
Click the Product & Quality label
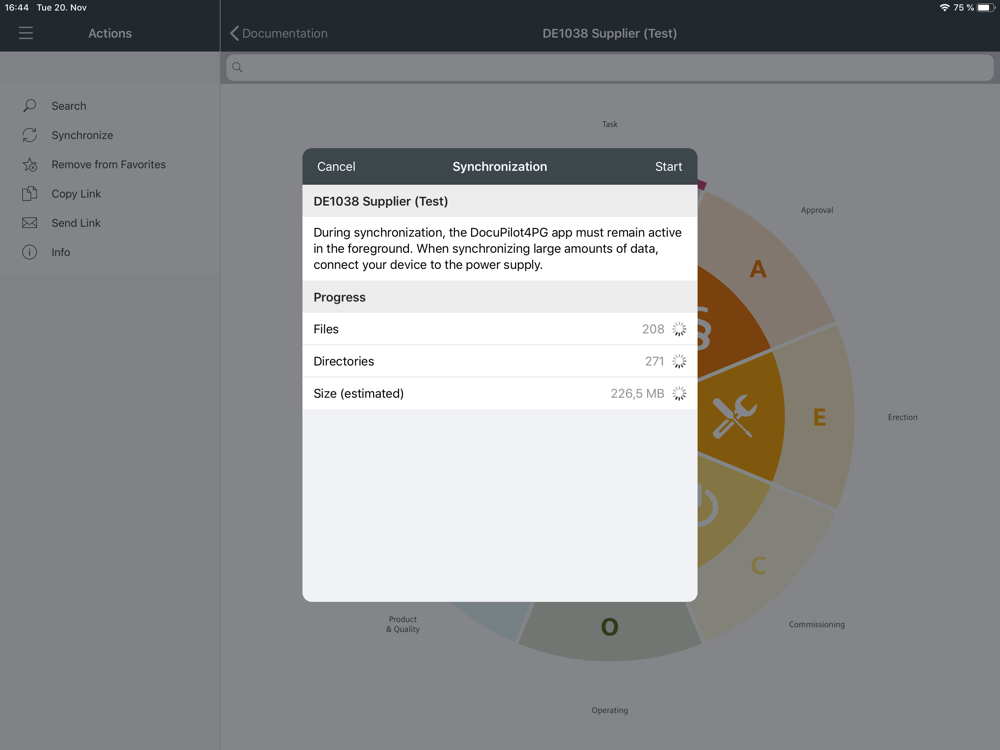coord(403,624)
